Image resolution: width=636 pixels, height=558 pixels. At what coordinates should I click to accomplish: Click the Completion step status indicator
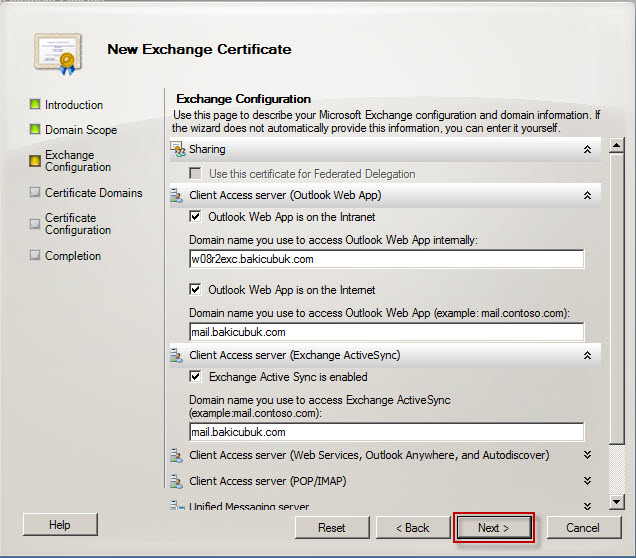pyautogui.click(x=35, y=255)
